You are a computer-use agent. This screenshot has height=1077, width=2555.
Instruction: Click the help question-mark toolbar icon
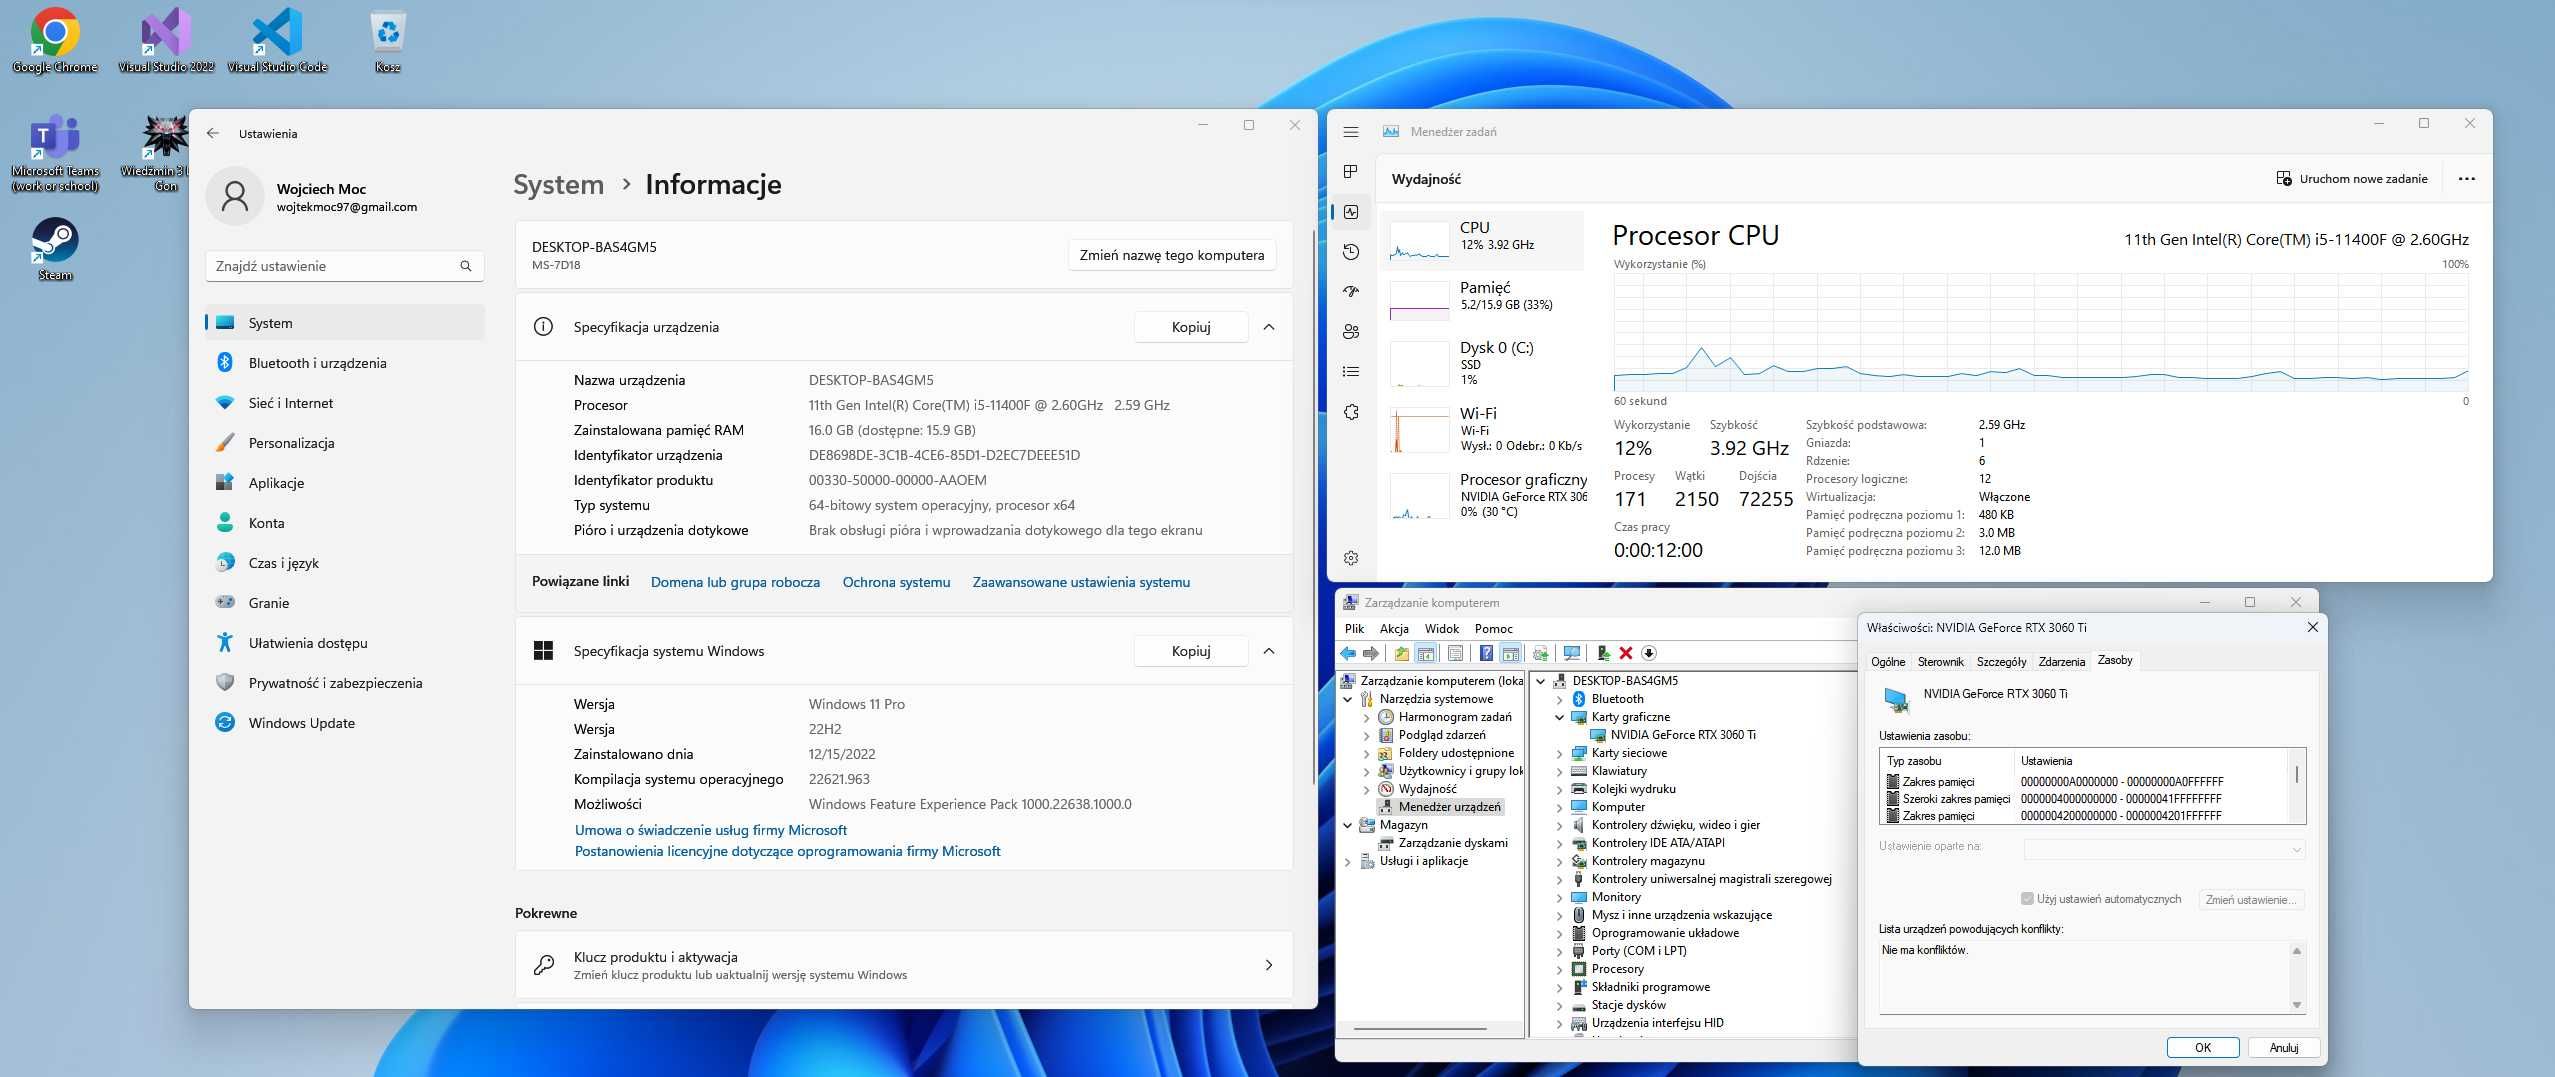[x=1486, y=653]
